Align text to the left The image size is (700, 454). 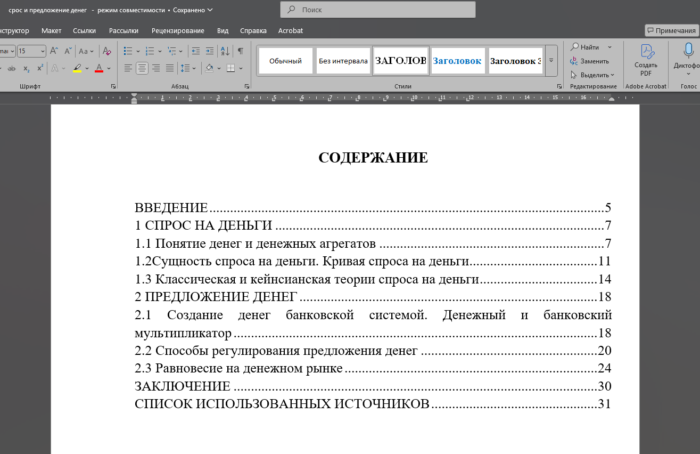click(x=128, y=68)
